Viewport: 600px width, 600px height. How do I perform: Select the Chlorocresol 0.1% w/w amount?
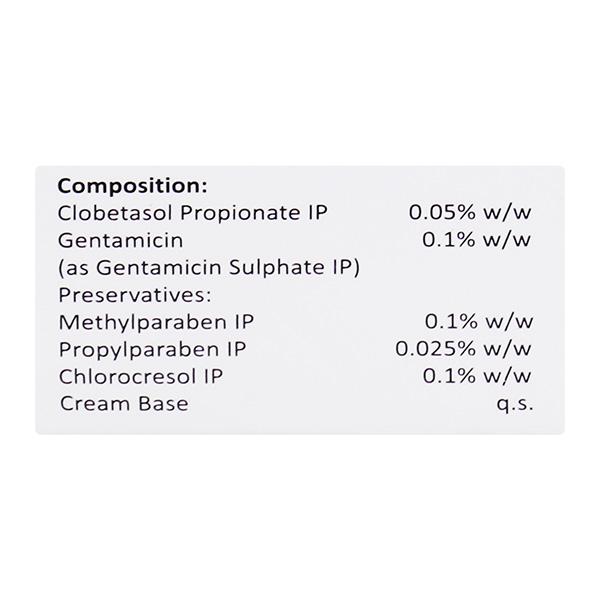pyautogui.click(x=478, y=377)
